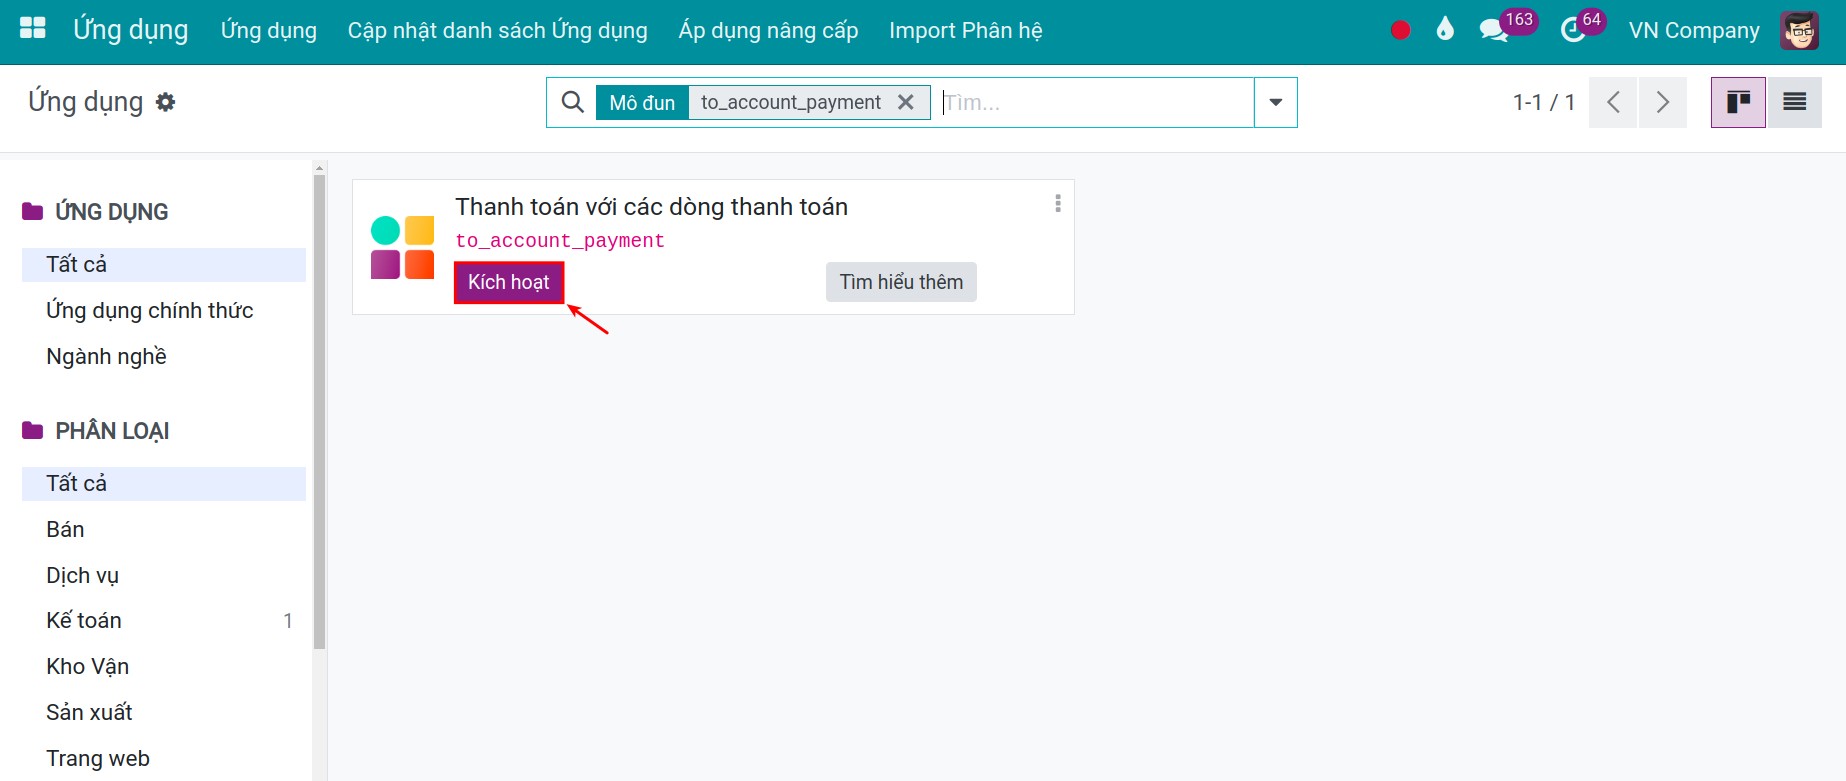
Task: Select Ngành nghề filter
Action: point(164,356)
